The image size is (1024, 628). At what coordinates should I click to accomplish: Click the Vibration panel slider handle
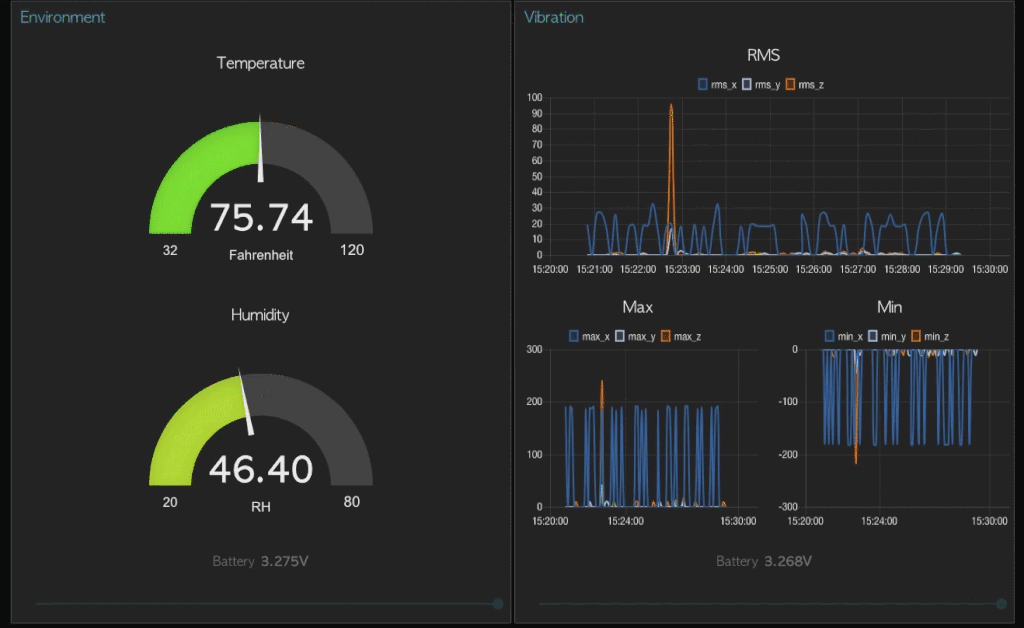point(1001,603)
